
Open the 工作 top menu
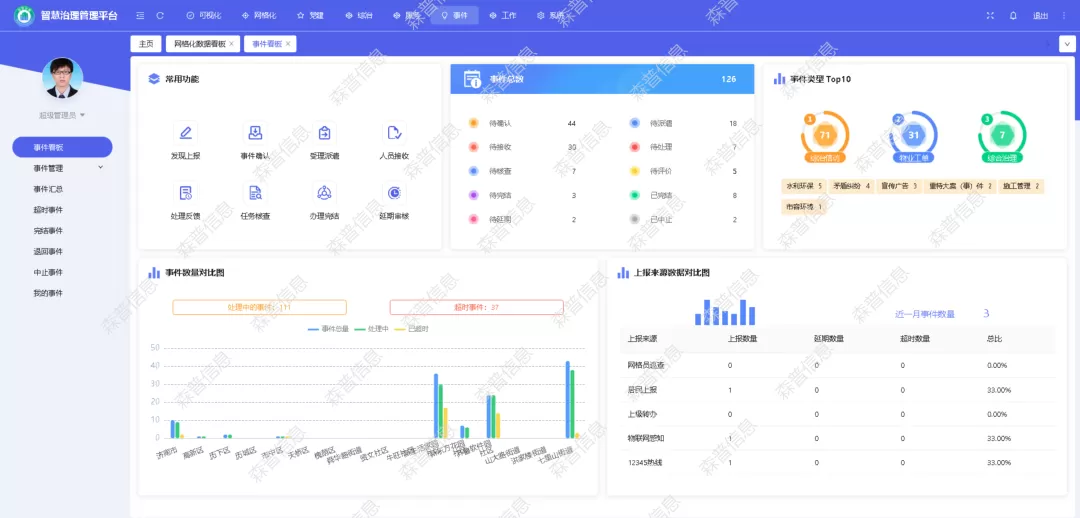pyautogui.click(x=503, y=15)
